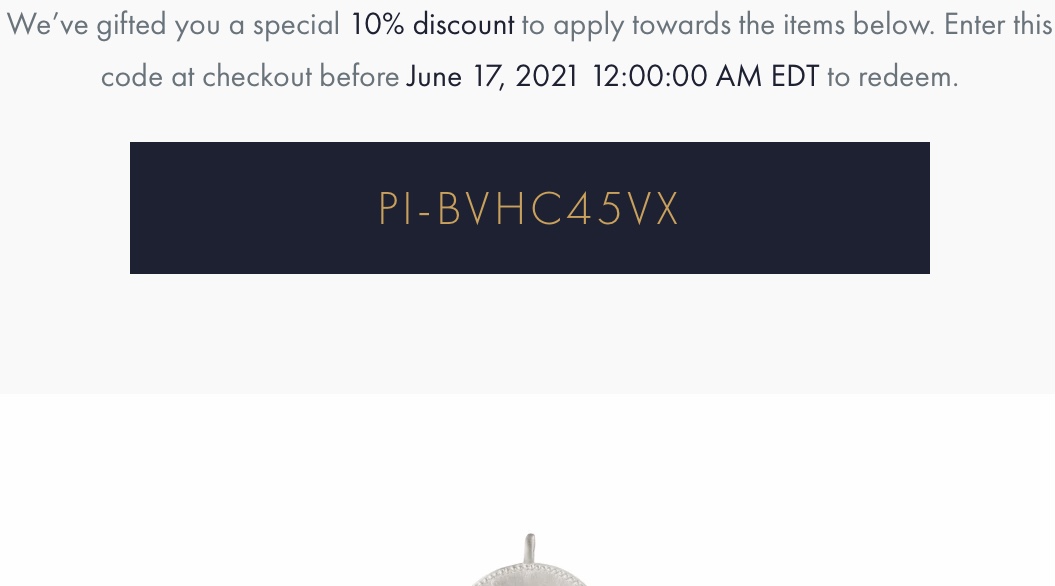The height and width of the screenshot is (586, 1055).
Task: Click the "Enter this" text on first line
Action: point(998,25)
